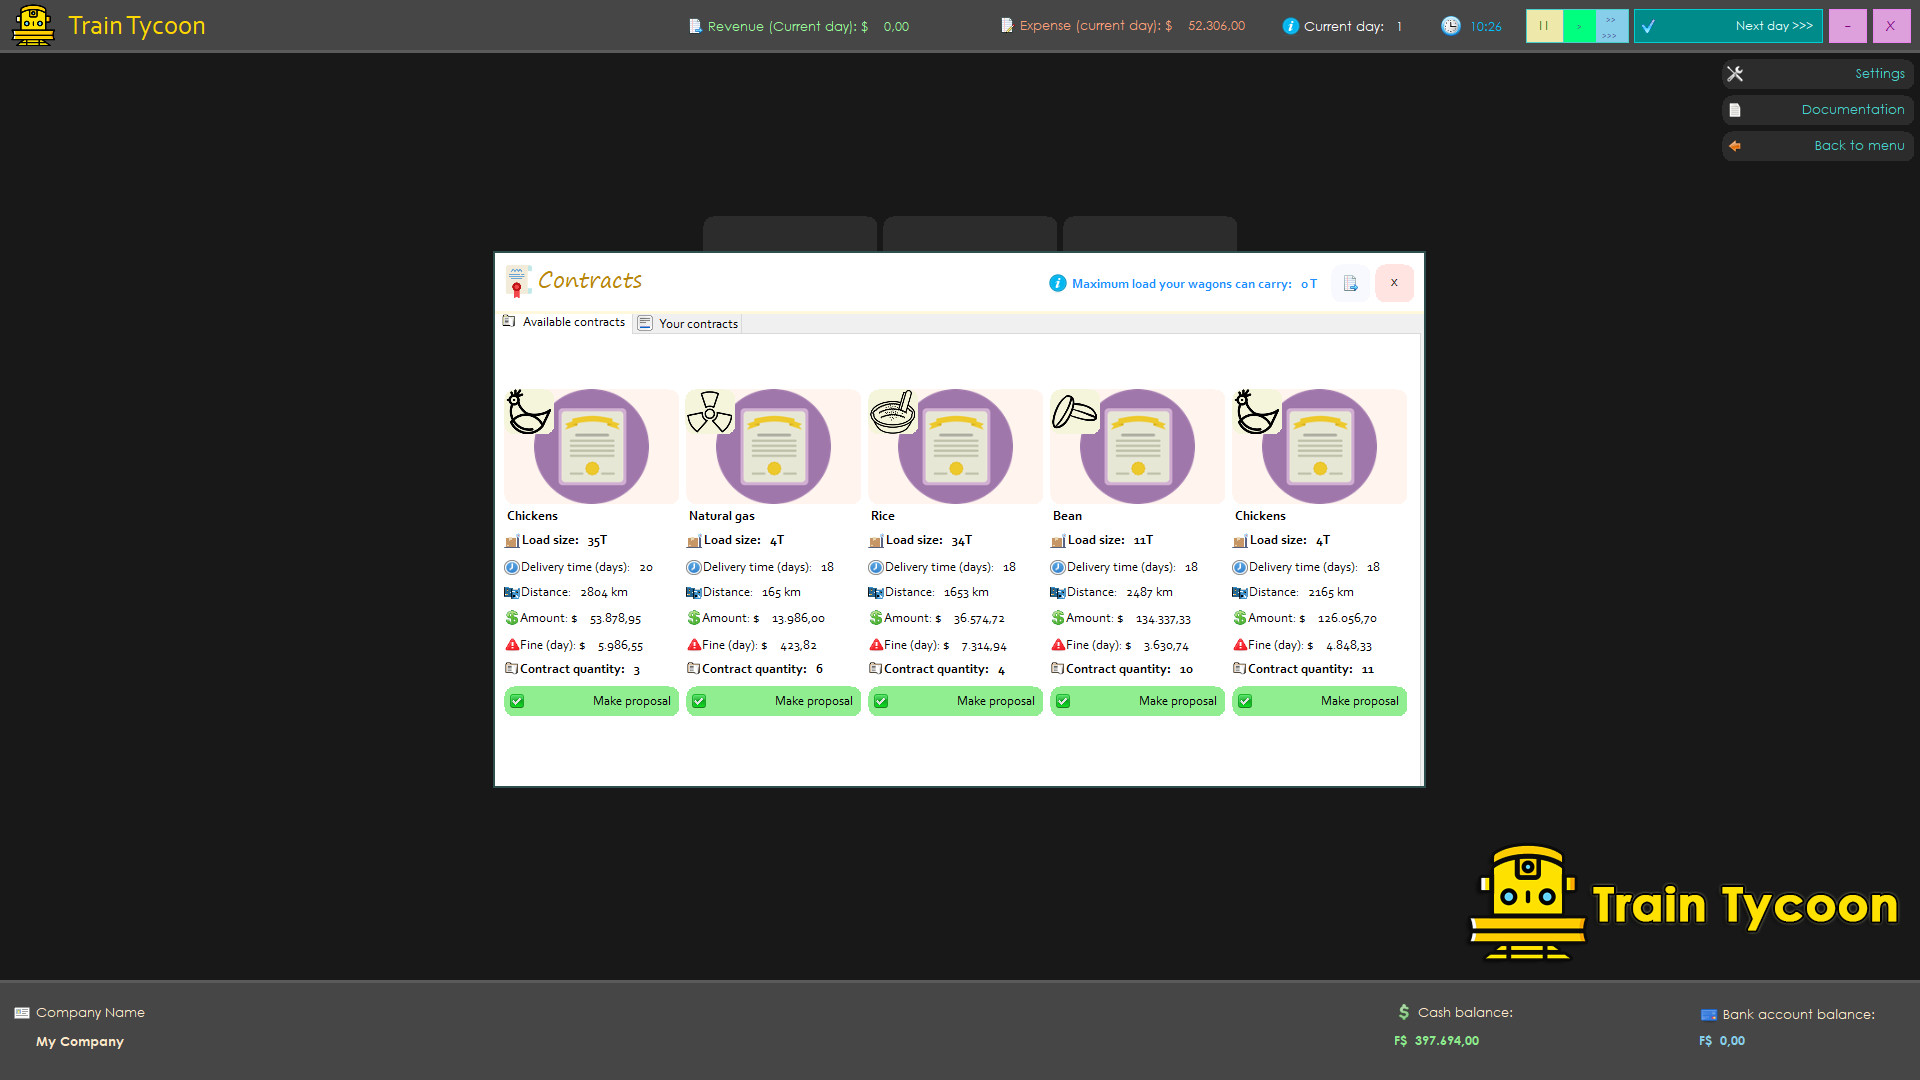Image resolution: width=1920 pixels, height=1080 pixels.
Task: Click the document export icon in the Contracts header
Action: tap(1350, 283)
